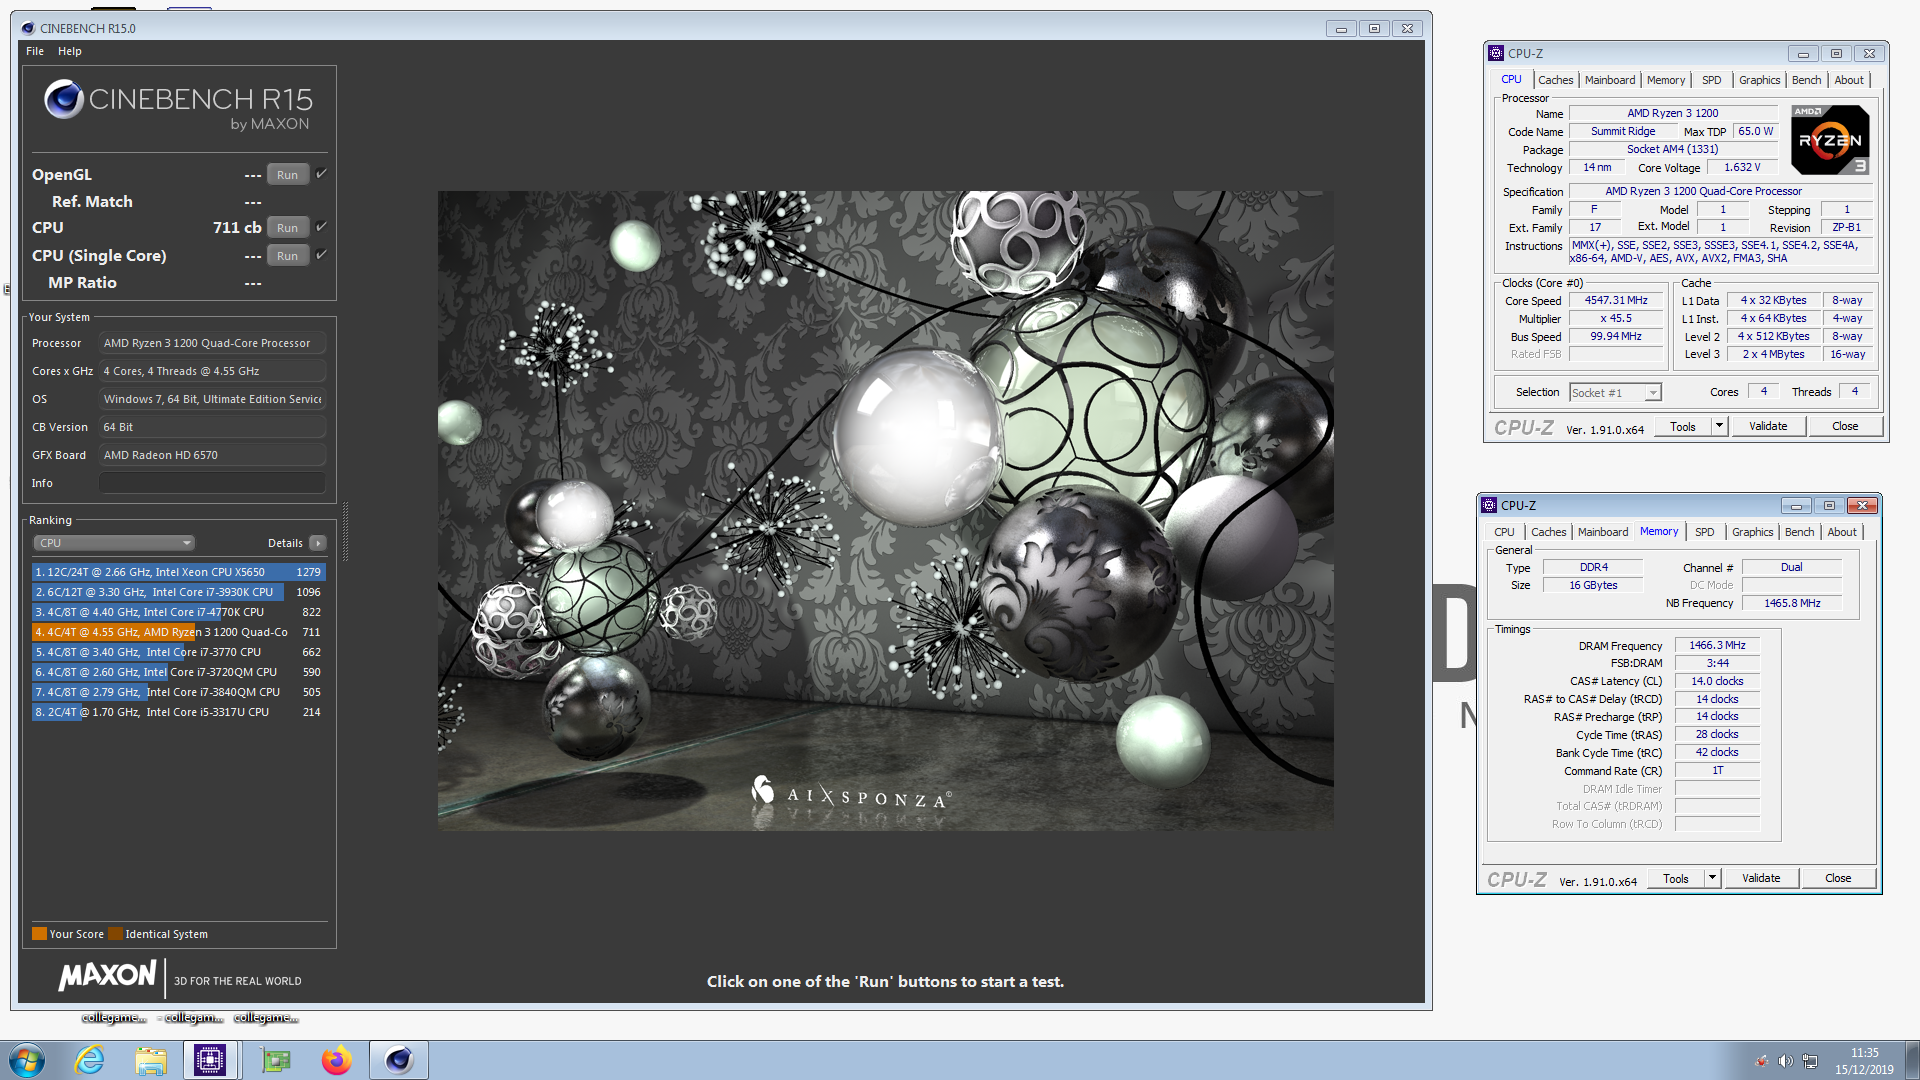Open Windows Explorer folder from taskbar
Viewport: 1920px width, 1080px height.
tap(151, 1060)
